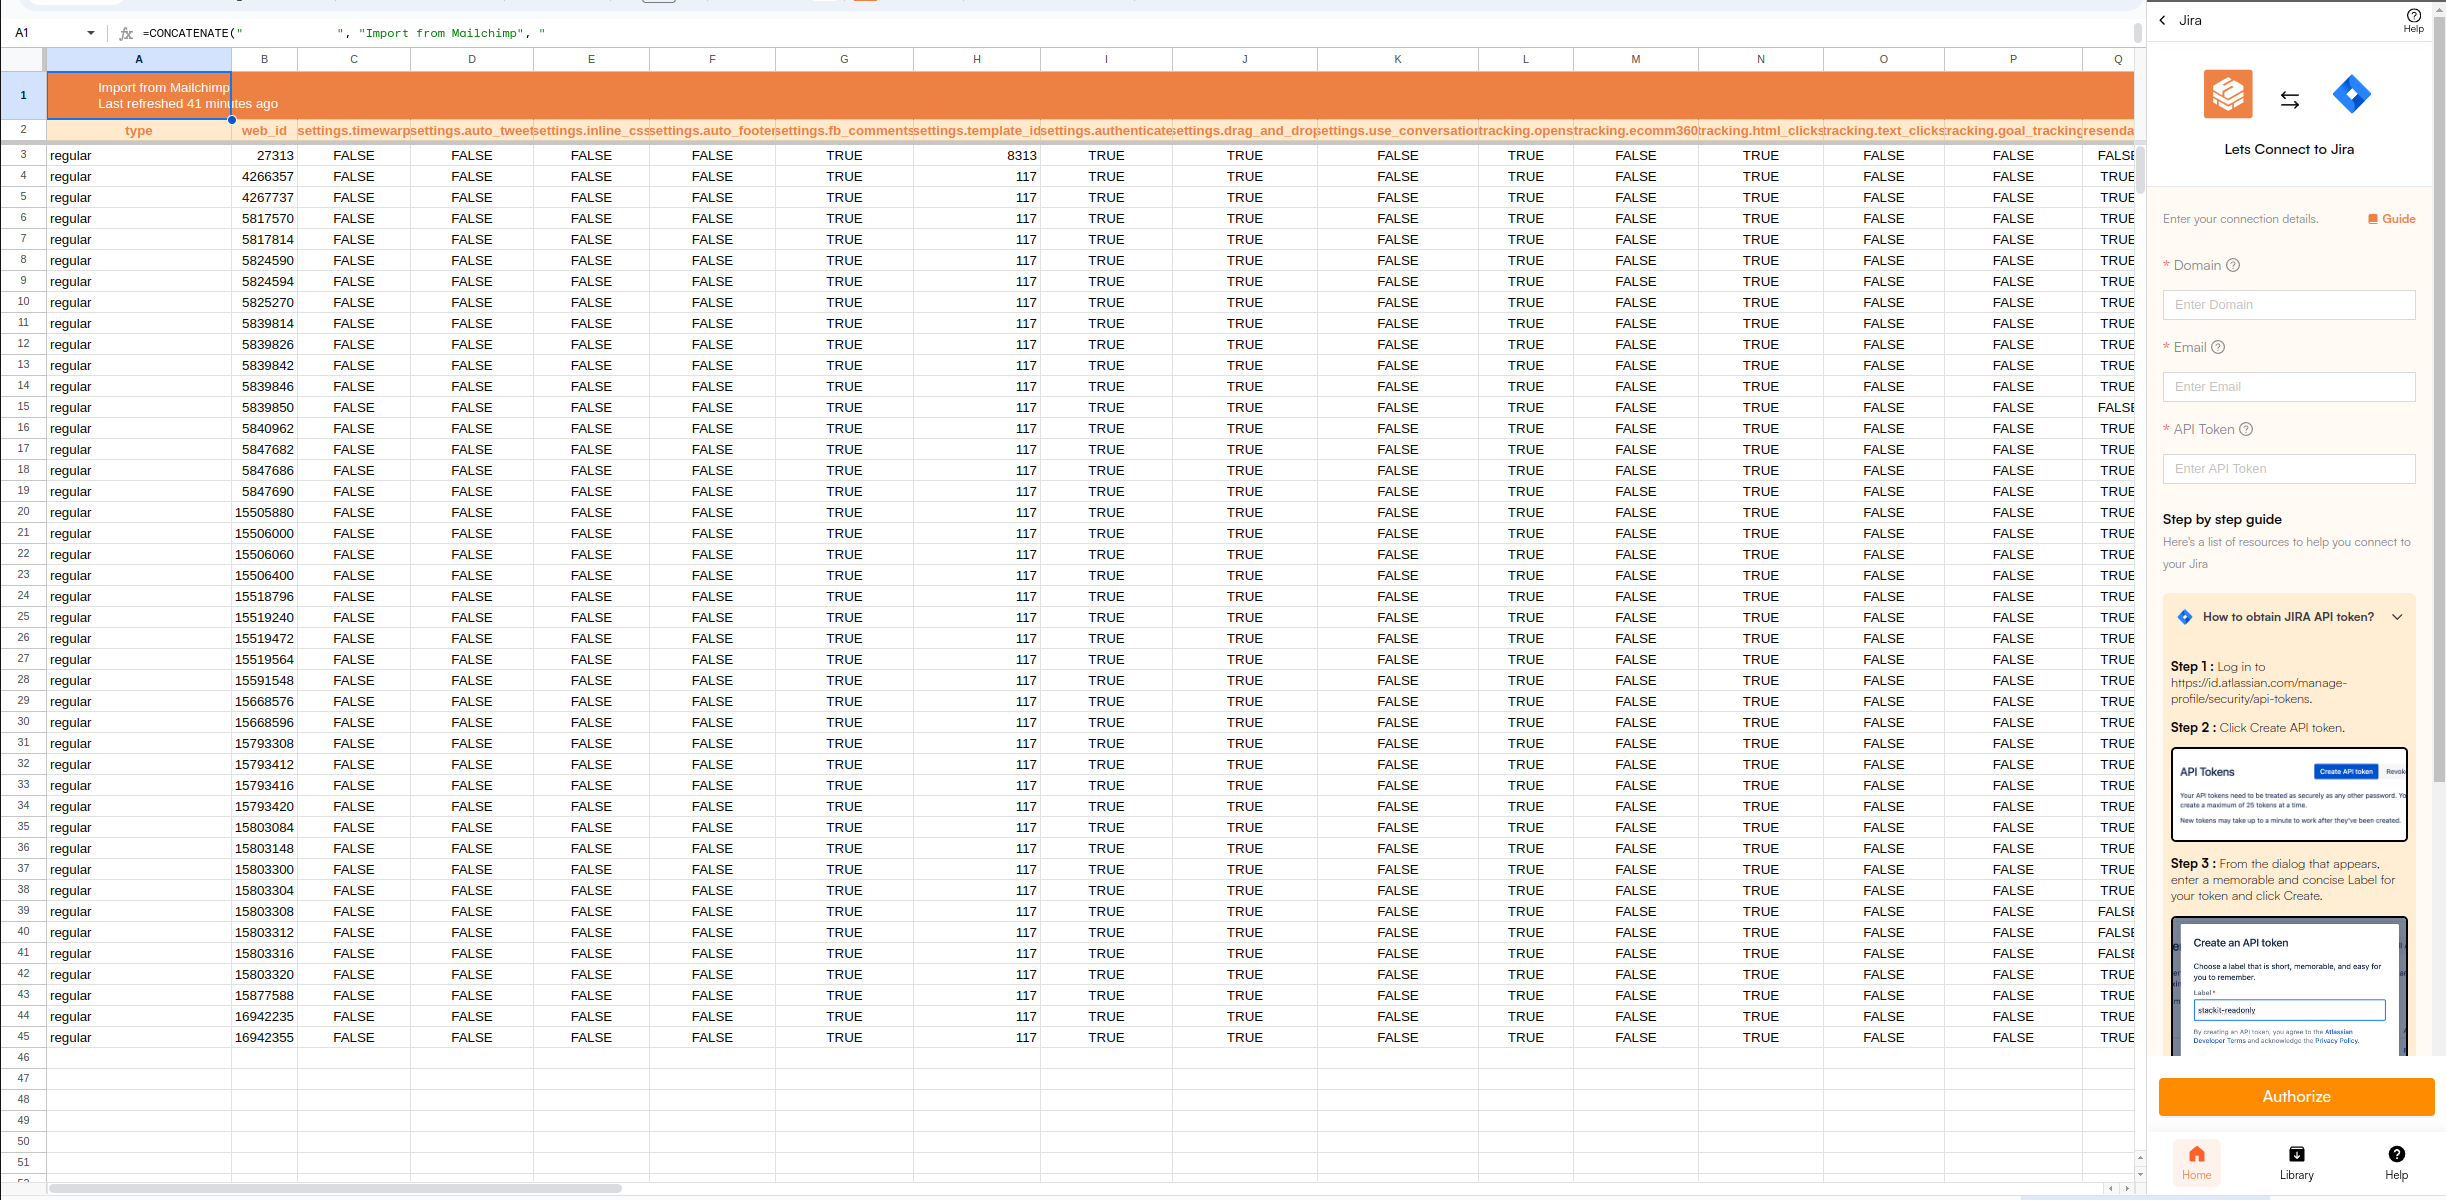Click the Email field help icon

point(2218,347)
